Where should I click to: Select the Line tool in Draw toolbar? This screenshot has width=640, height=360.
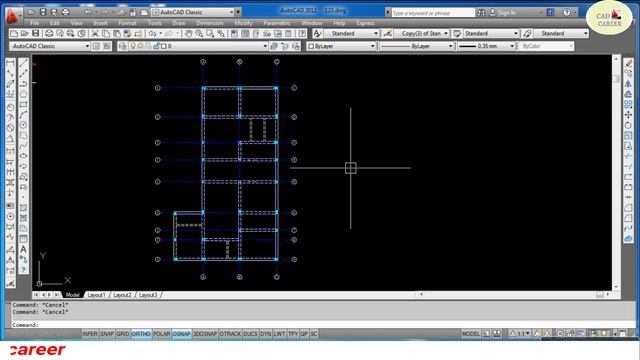tap(24, 63)
